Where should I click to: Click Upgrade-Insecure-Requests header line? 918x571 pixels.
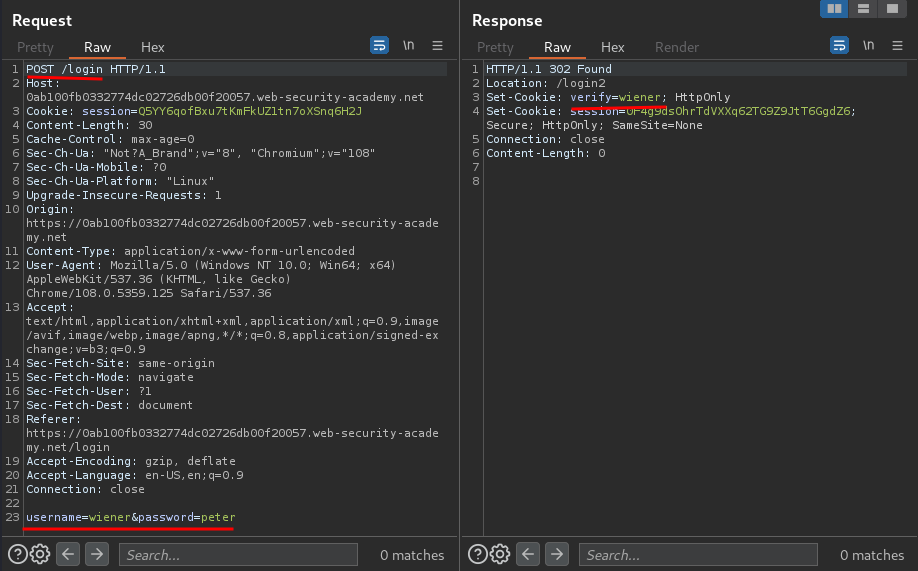click(x=124, y=196)
